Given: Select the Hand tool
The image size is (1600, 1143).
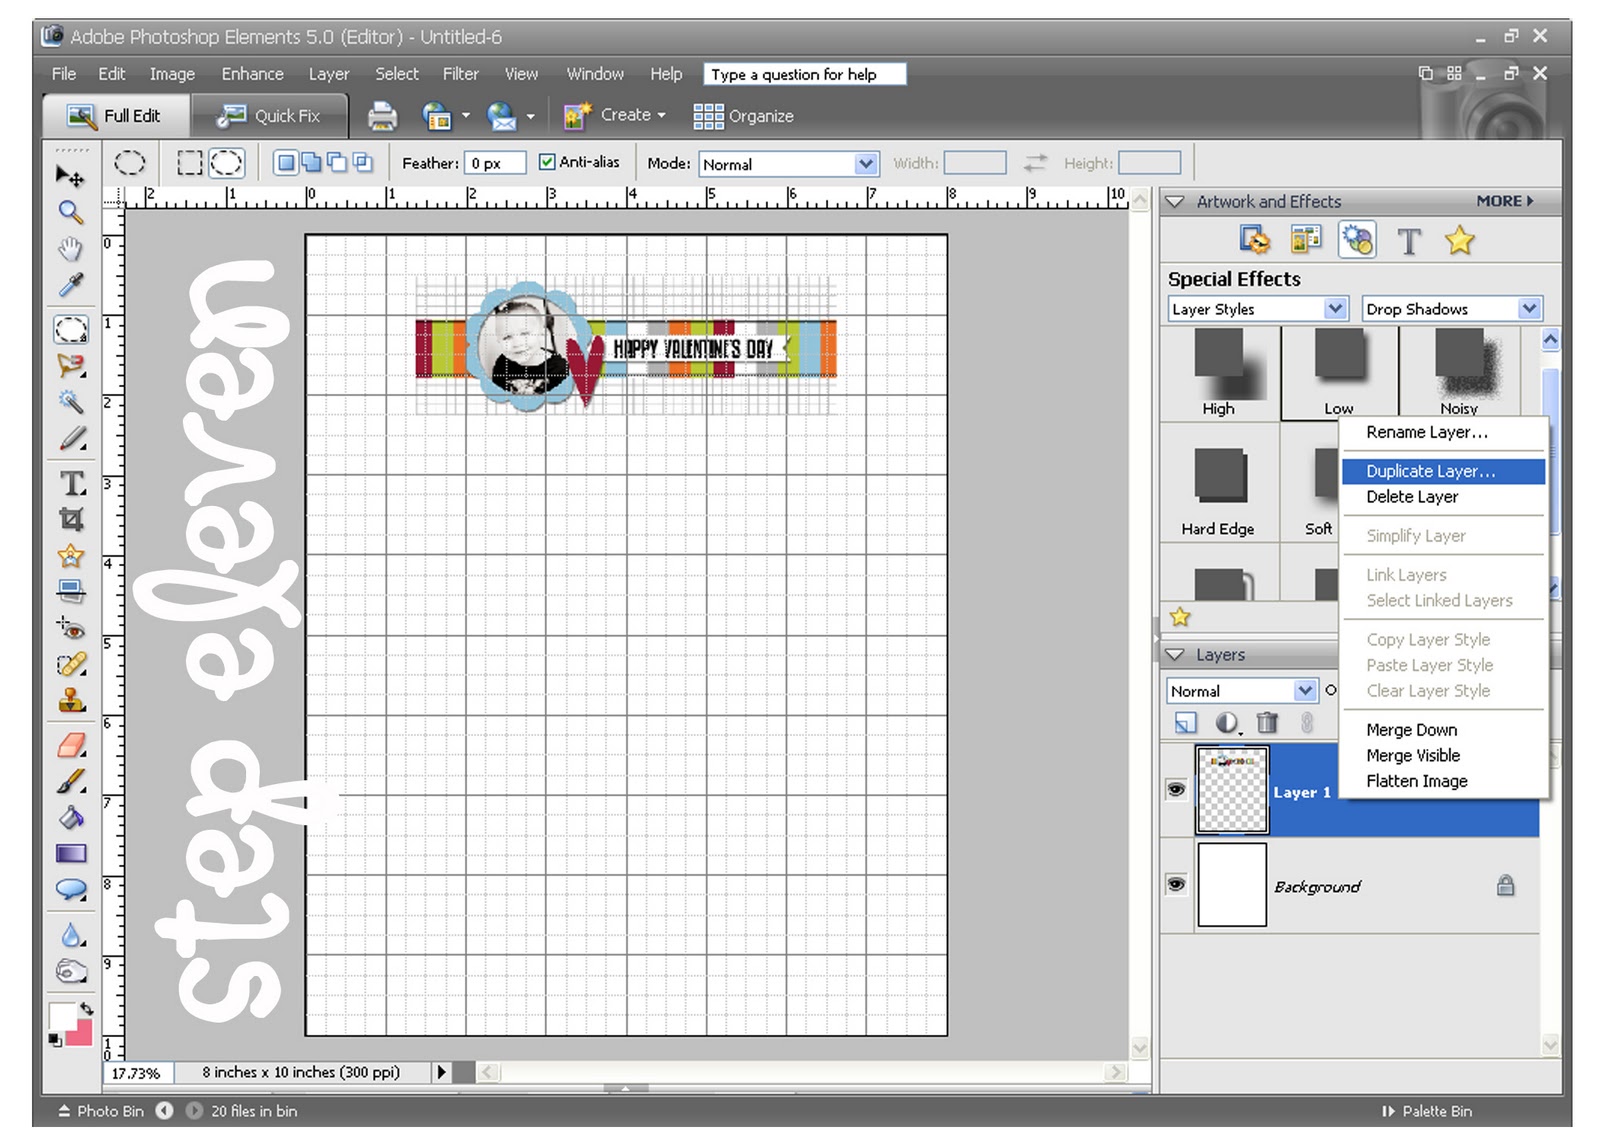Looking at the screenshot, I should (x=70, y=248).
